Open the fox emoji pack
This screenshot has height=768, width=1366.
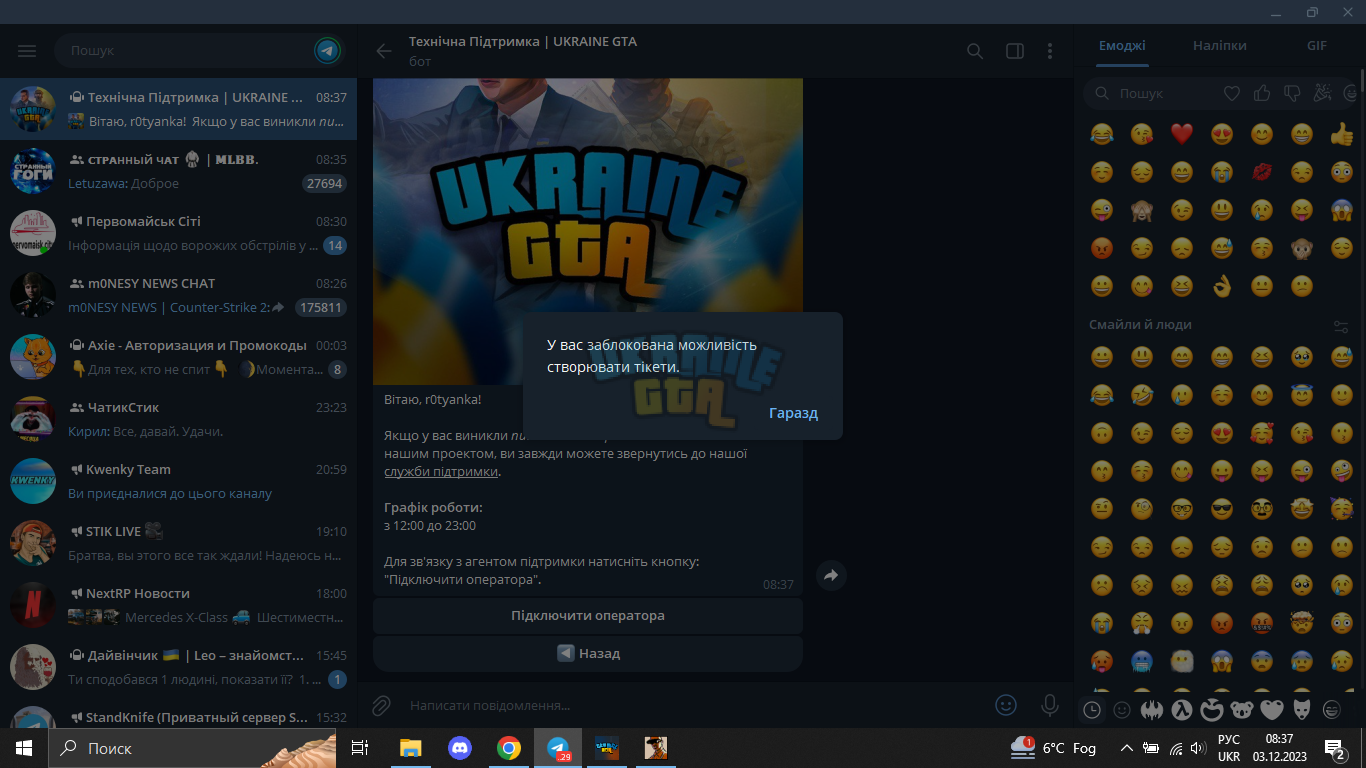point(1302,709)
